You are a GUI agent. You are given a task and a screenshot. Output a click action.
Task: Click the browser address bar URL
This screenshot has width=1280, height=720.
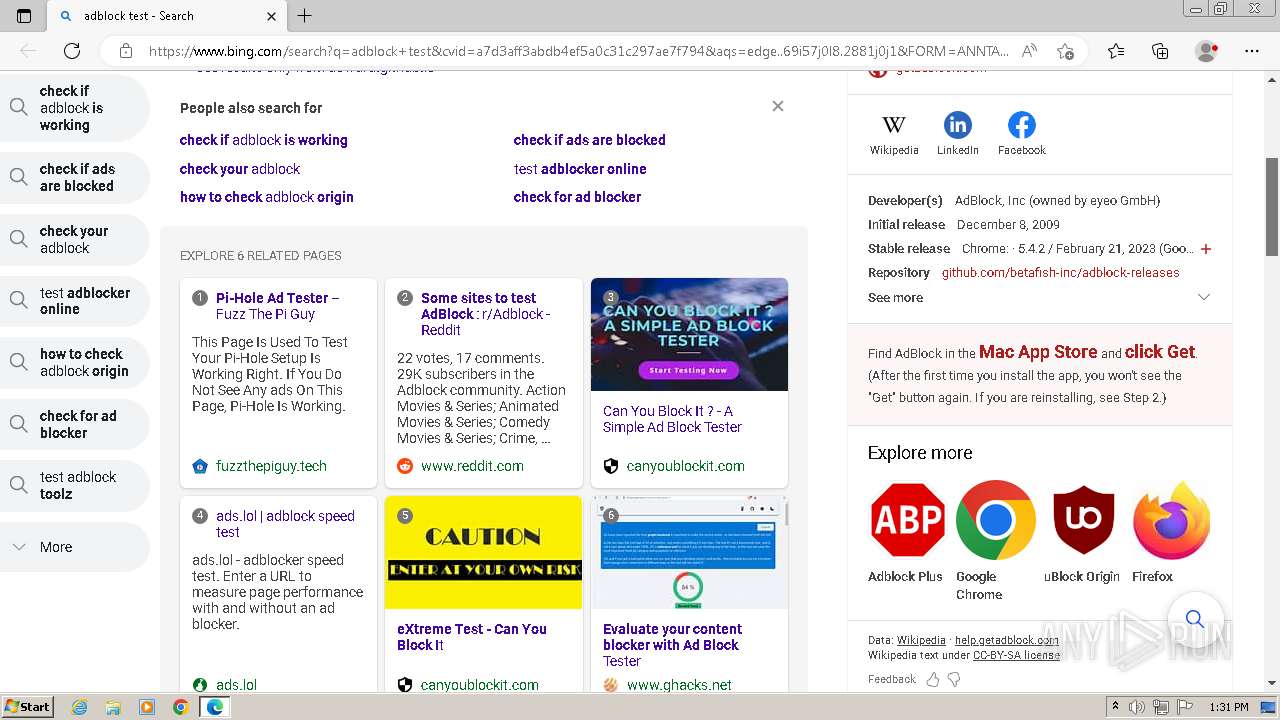coord(578,51)
